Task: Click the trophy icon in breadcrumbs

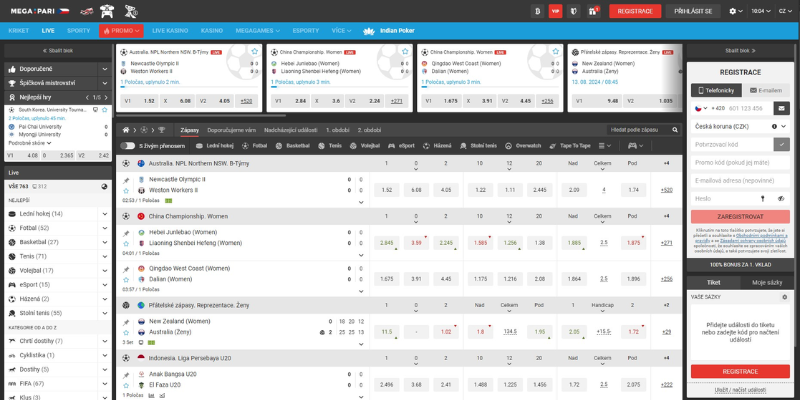Action: click(161, 130)
